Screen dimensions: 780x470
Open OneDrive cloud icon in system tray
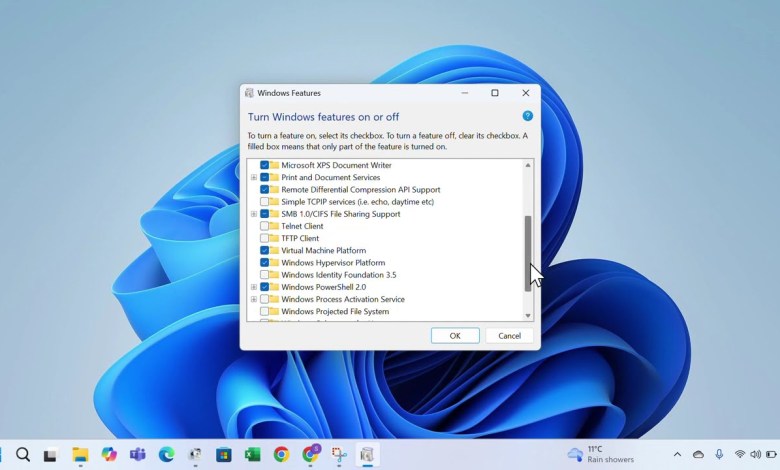tap(698, 454)
